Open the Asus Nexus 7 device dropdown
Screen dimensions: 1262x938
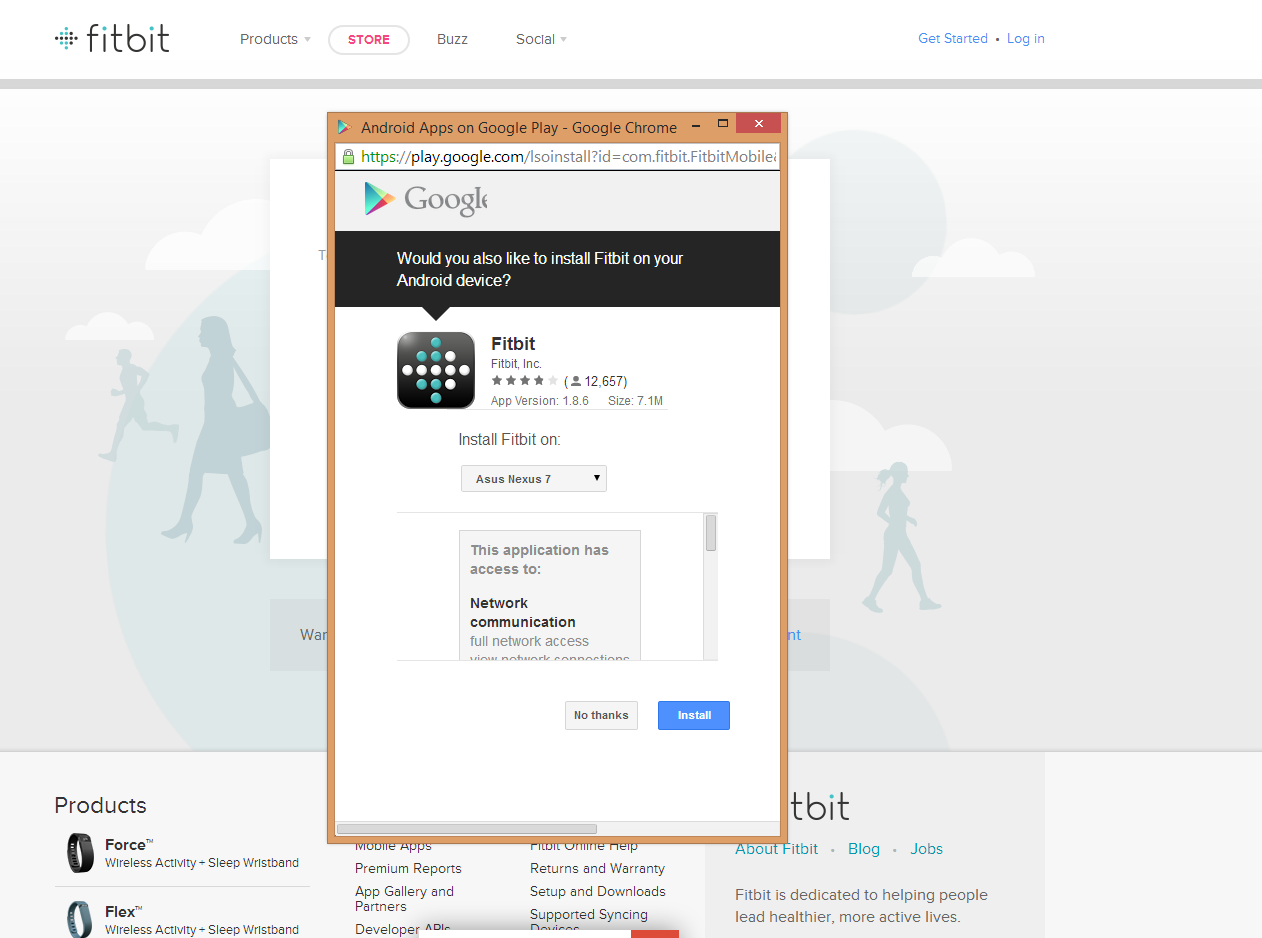click(534, 479)
